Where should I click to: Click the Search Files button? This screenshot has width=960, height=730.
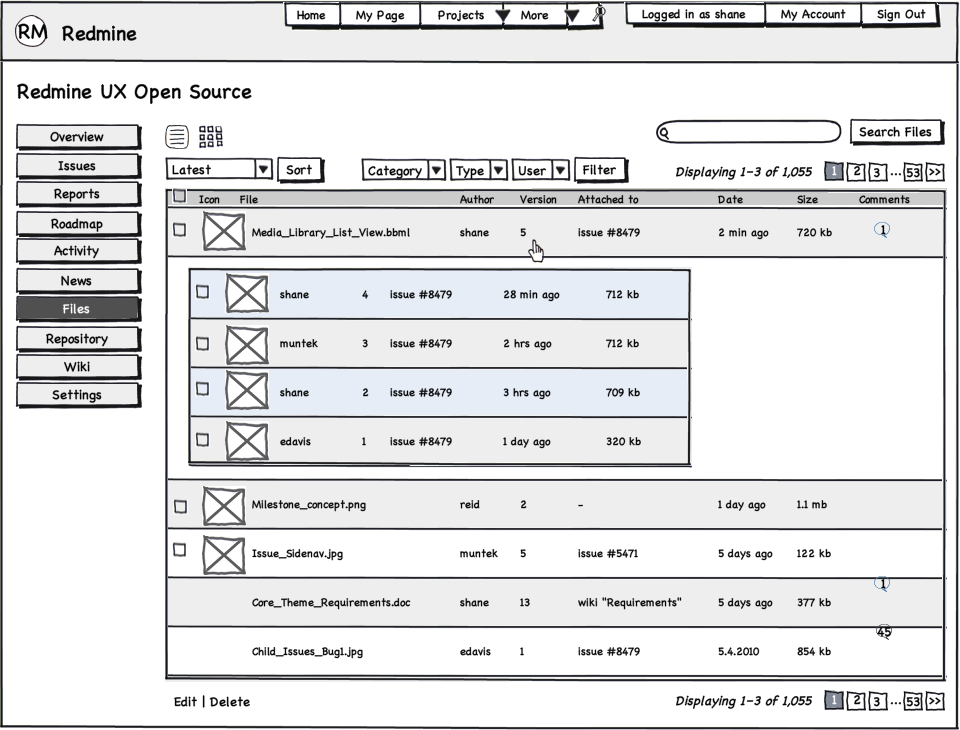pos(895,132)
